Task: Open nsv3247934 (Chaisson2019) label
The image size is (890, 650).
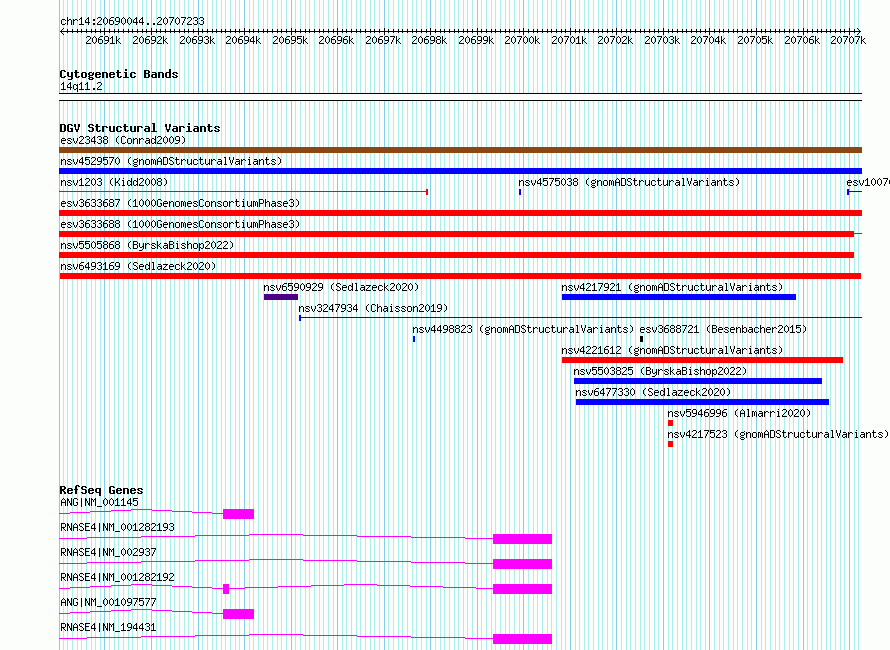Action: [x=373, y=308]
